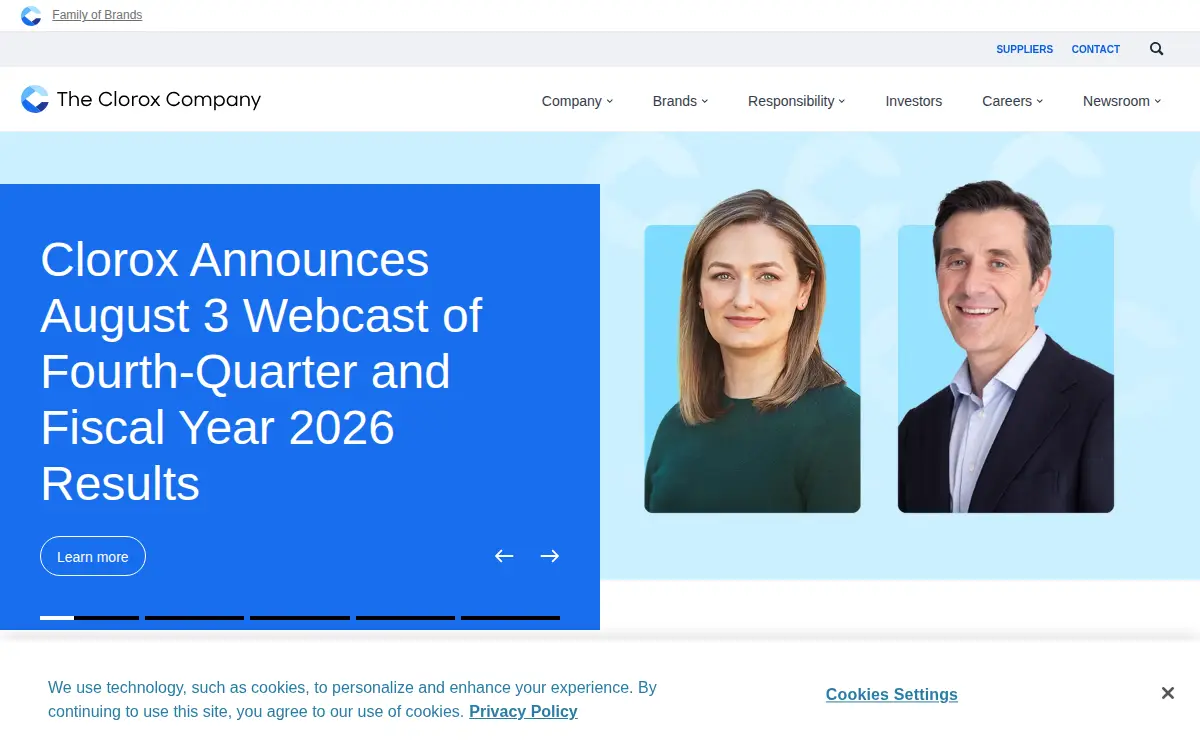Go to the Investors page

[913, 101]
